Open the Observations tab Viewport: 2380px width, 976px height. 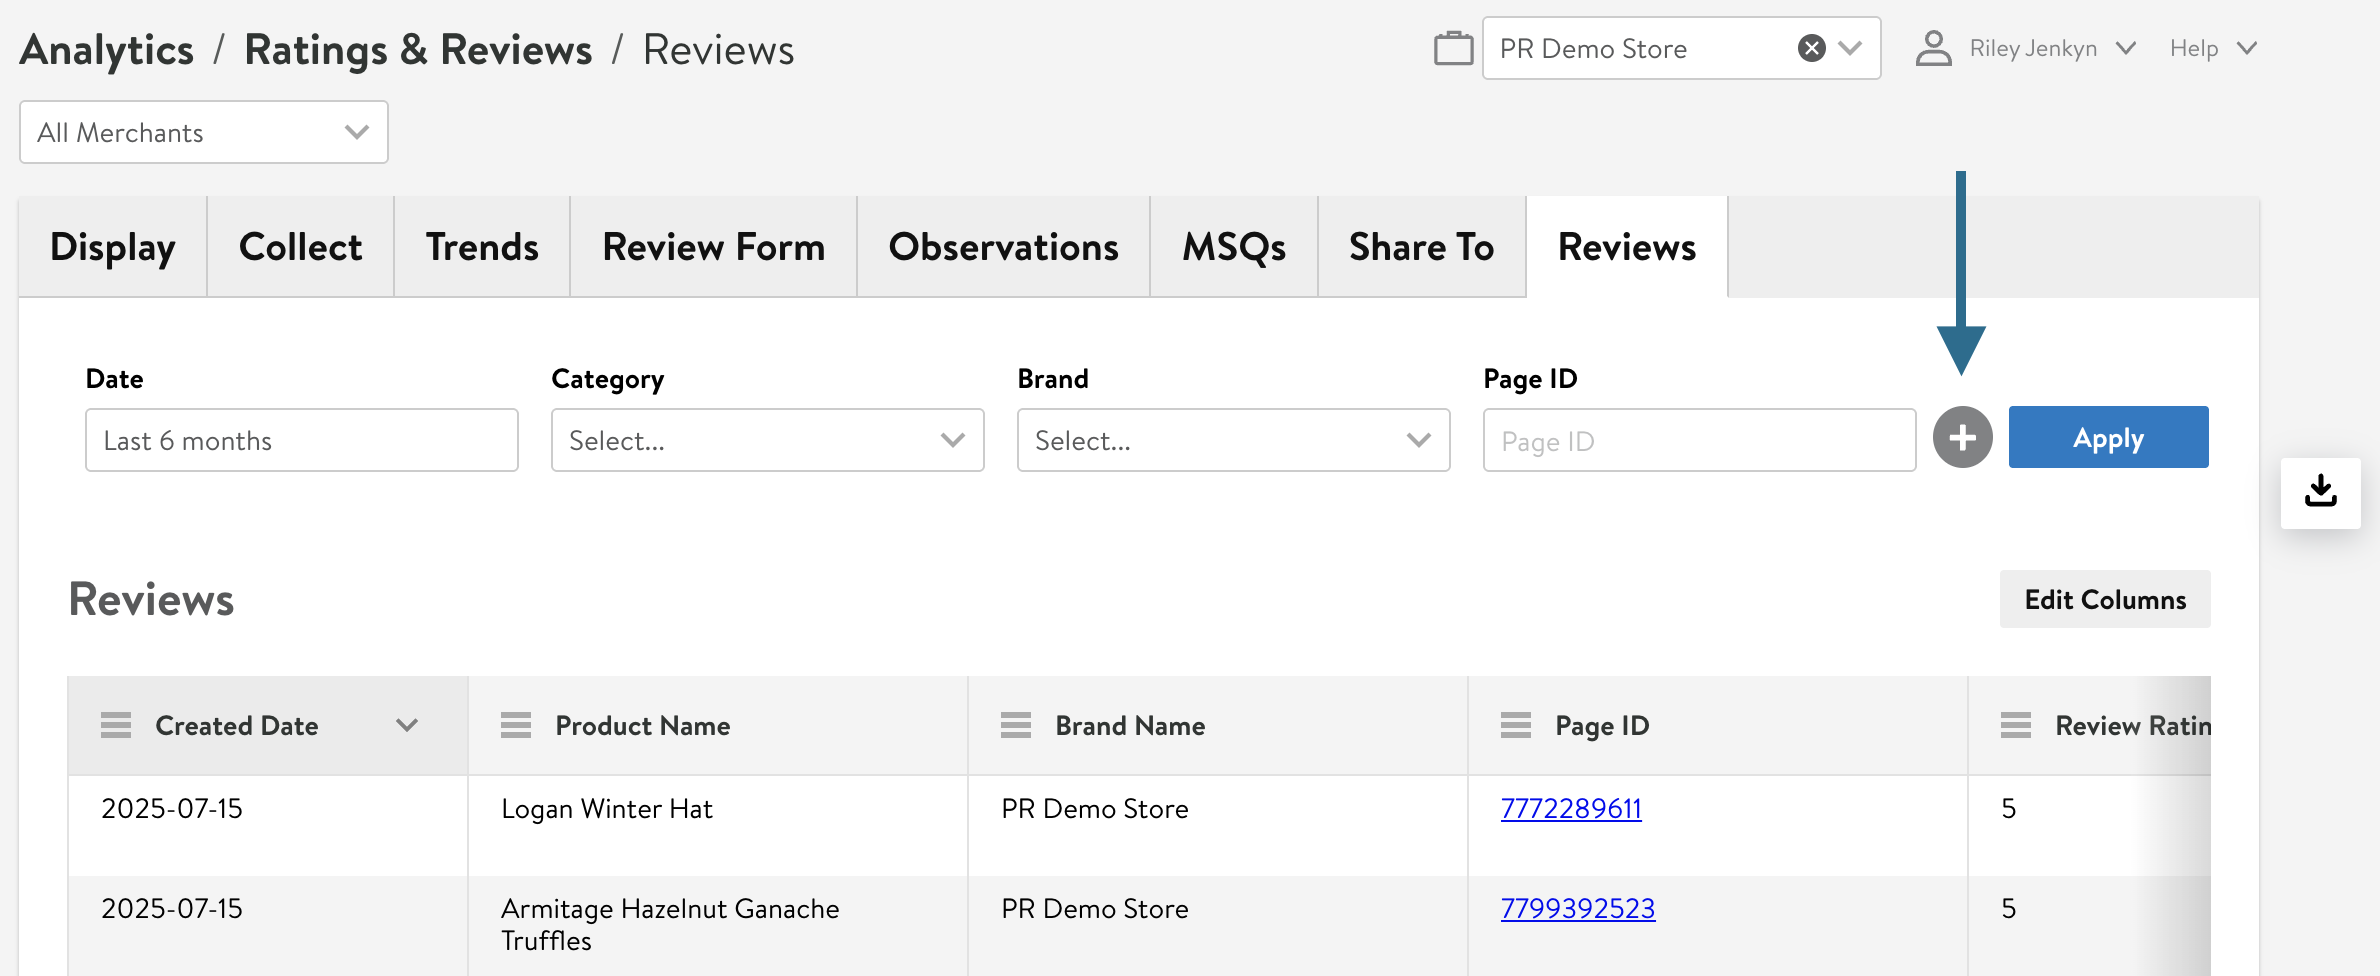tap(1003, 247)
